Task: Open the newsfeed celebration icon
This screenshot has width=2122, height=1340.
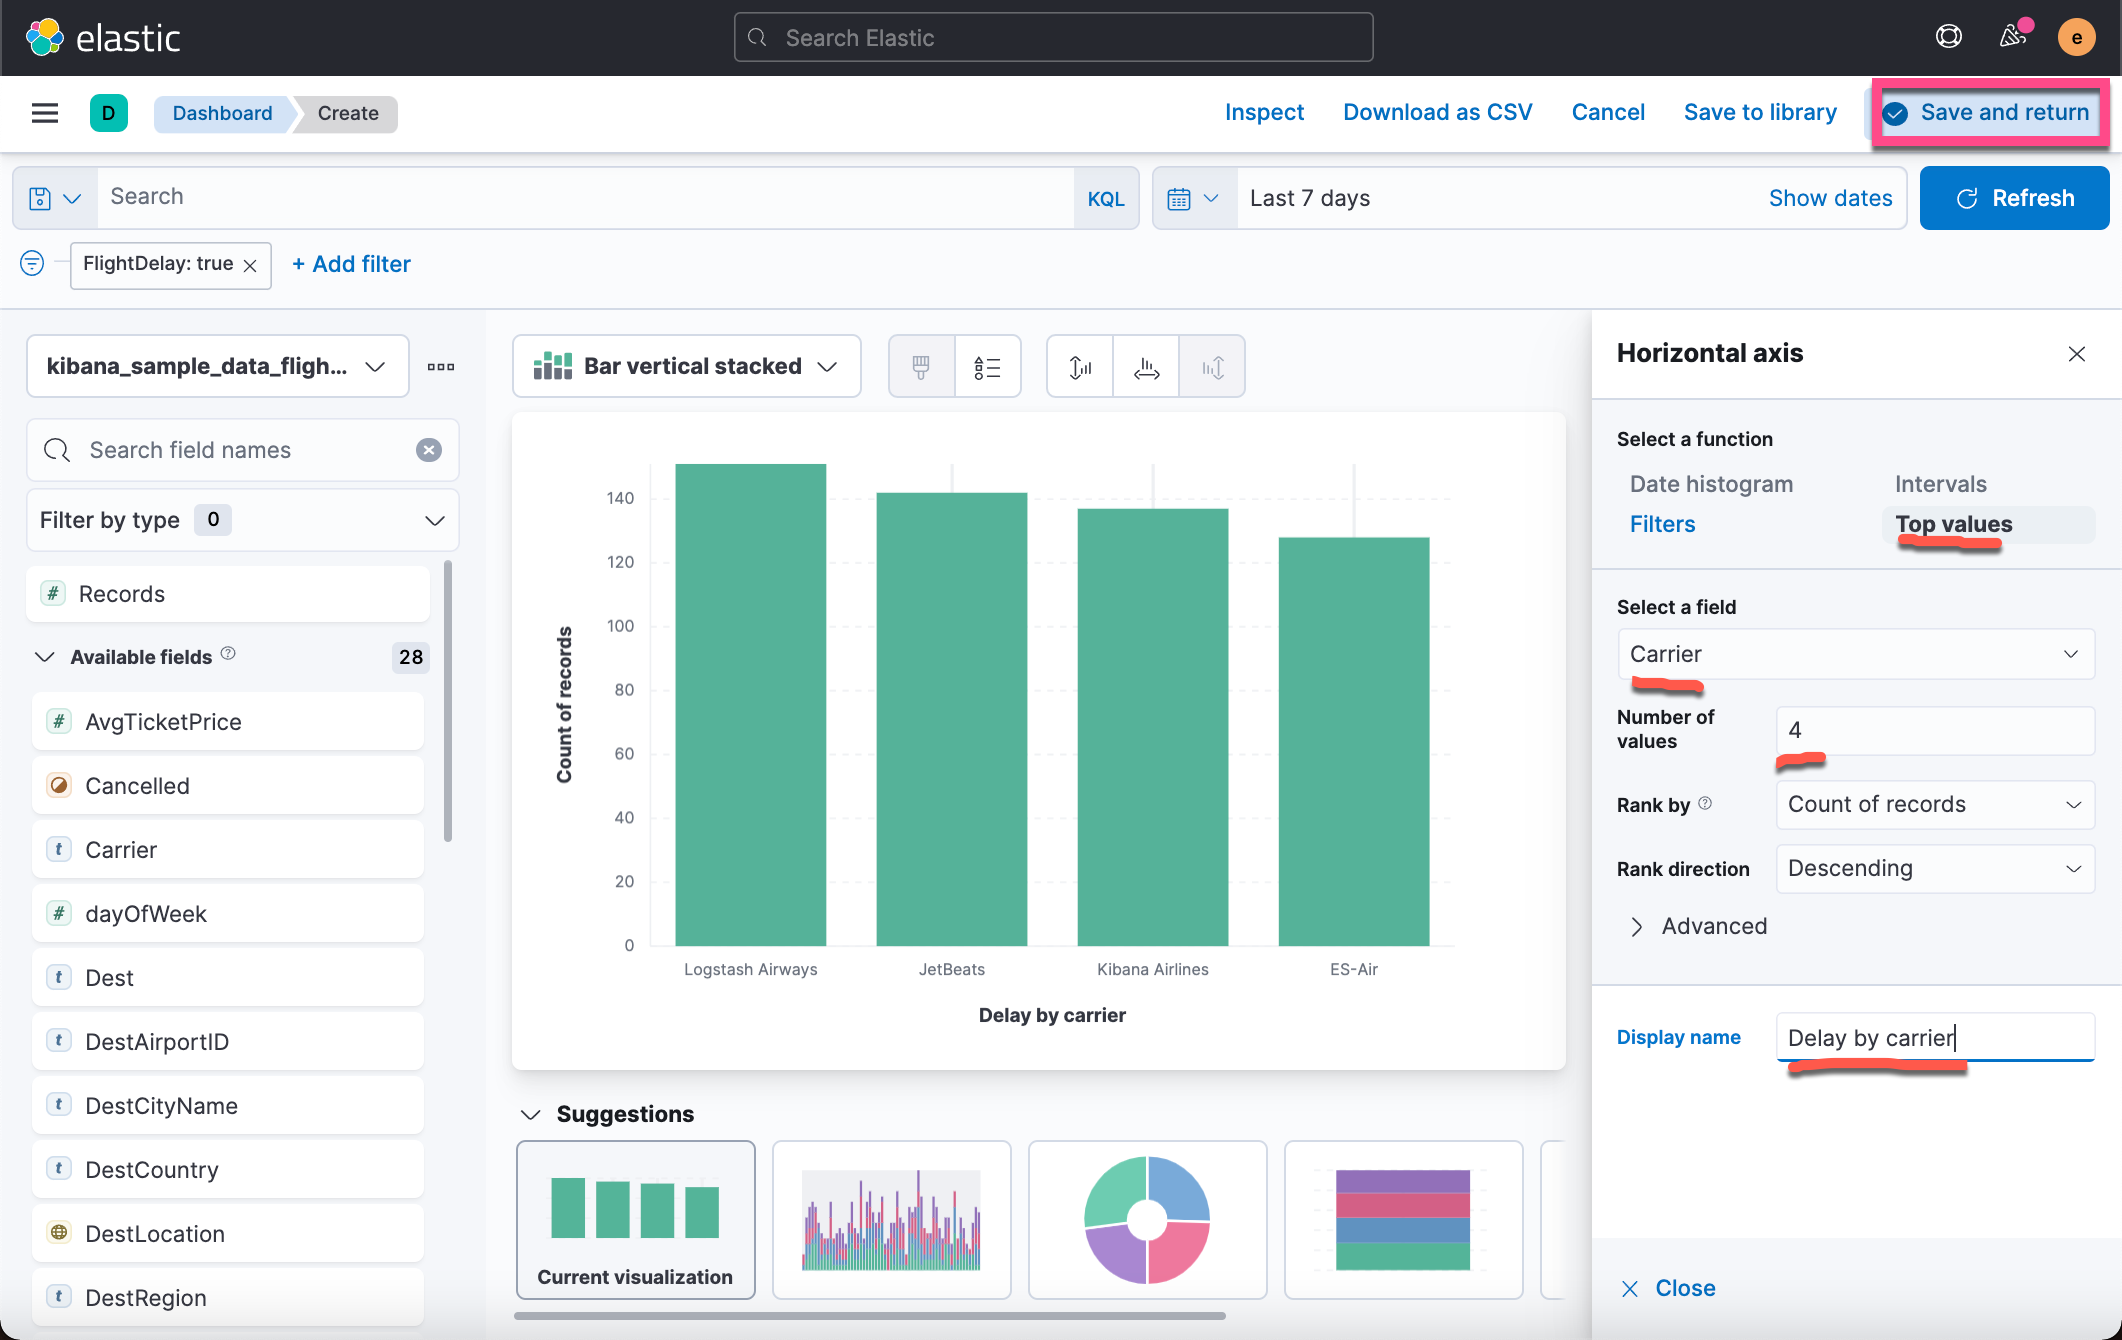Action: (x=2013, y=37)
